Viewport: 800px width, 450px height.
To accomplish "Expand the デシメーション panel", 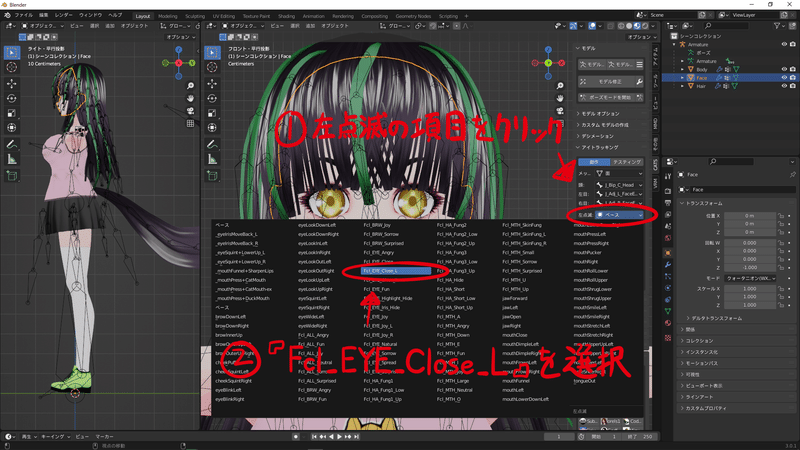I will click(597, 136).
